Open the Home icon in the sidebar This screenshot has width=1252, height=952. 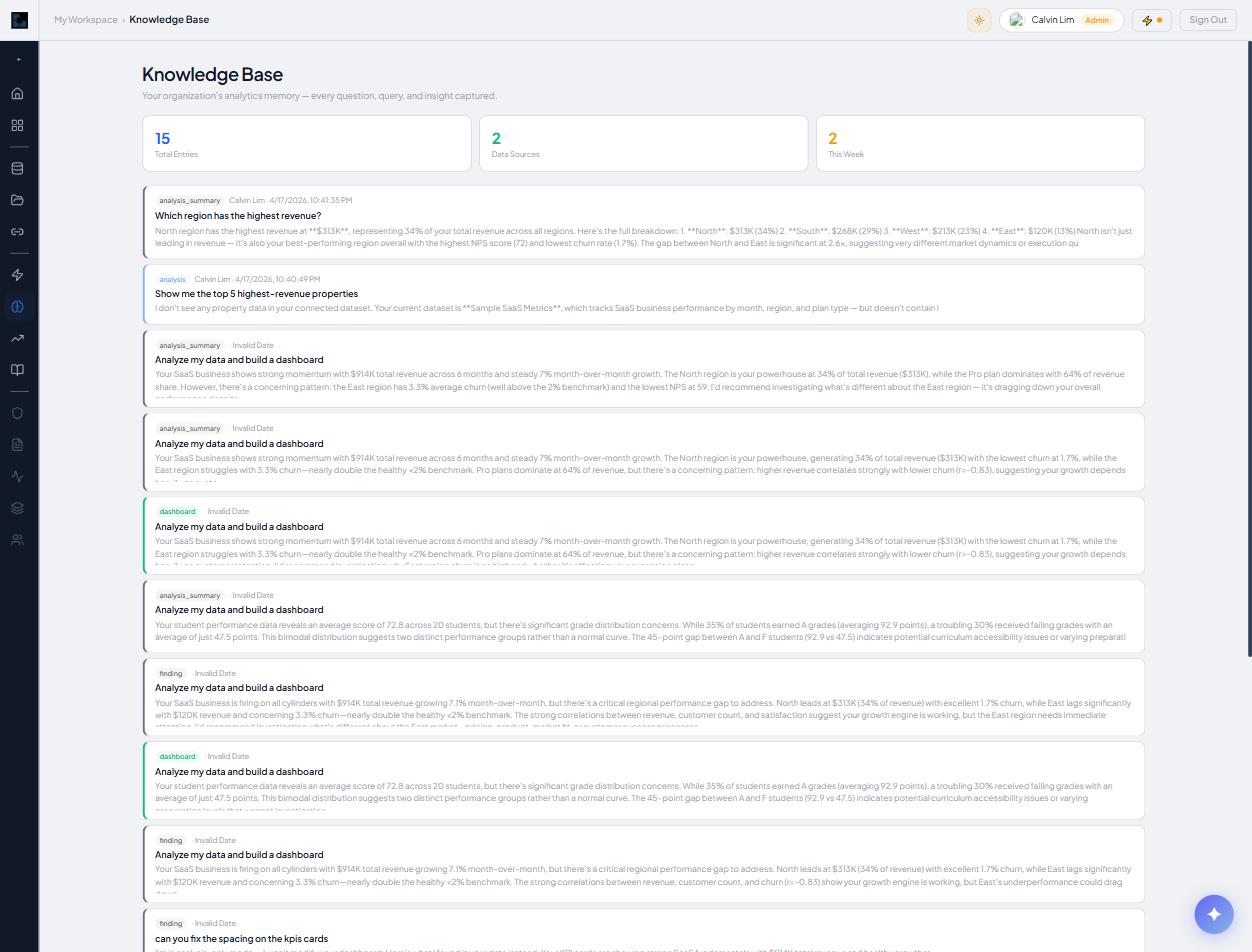click(x=17, y=94)
